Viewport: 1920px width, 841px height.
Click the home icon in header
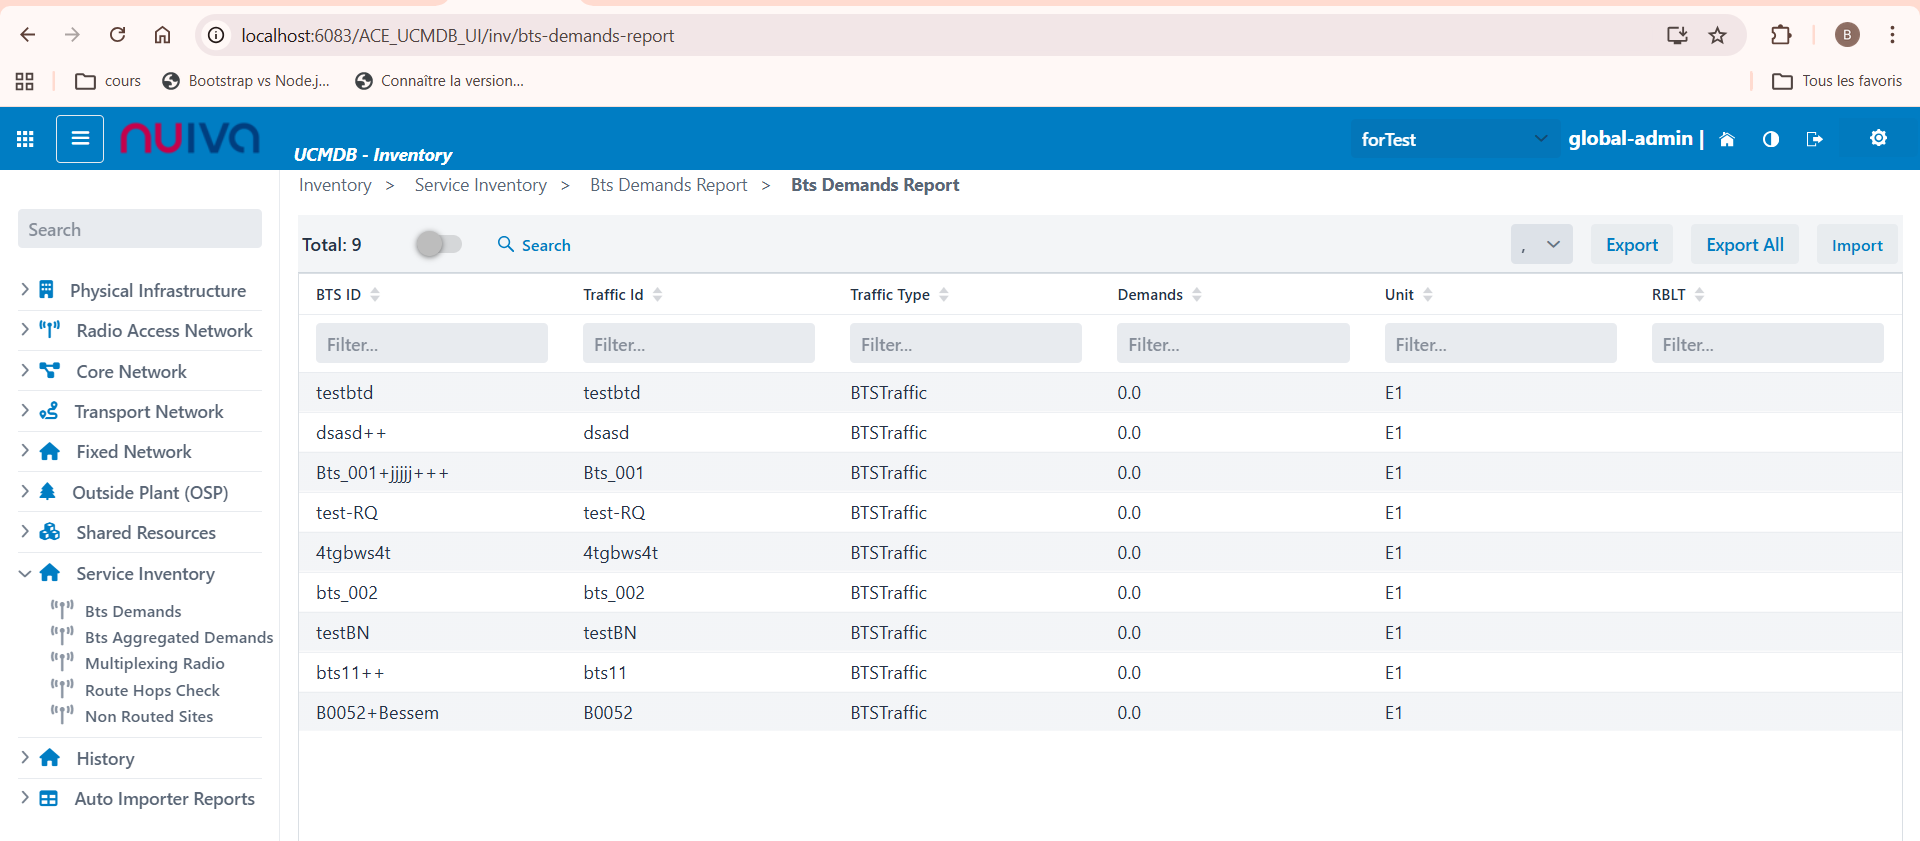click(1726, 139)
